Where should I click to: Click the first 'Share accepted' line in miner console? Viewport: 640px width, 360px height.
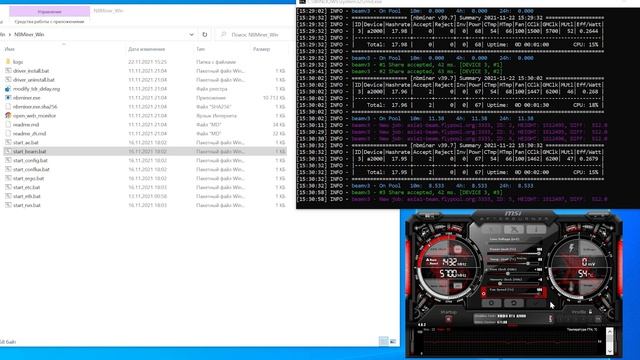427,65
